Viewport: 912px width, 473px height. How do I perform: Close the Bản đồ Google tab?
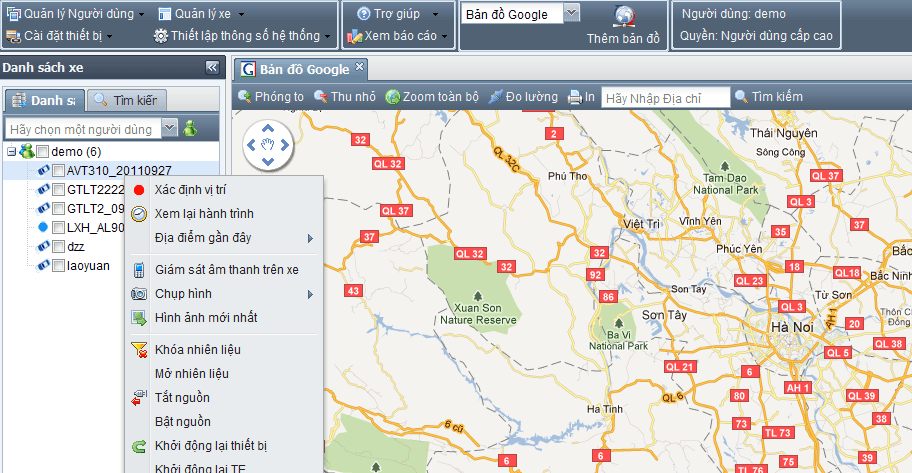[x=359, y=66]
